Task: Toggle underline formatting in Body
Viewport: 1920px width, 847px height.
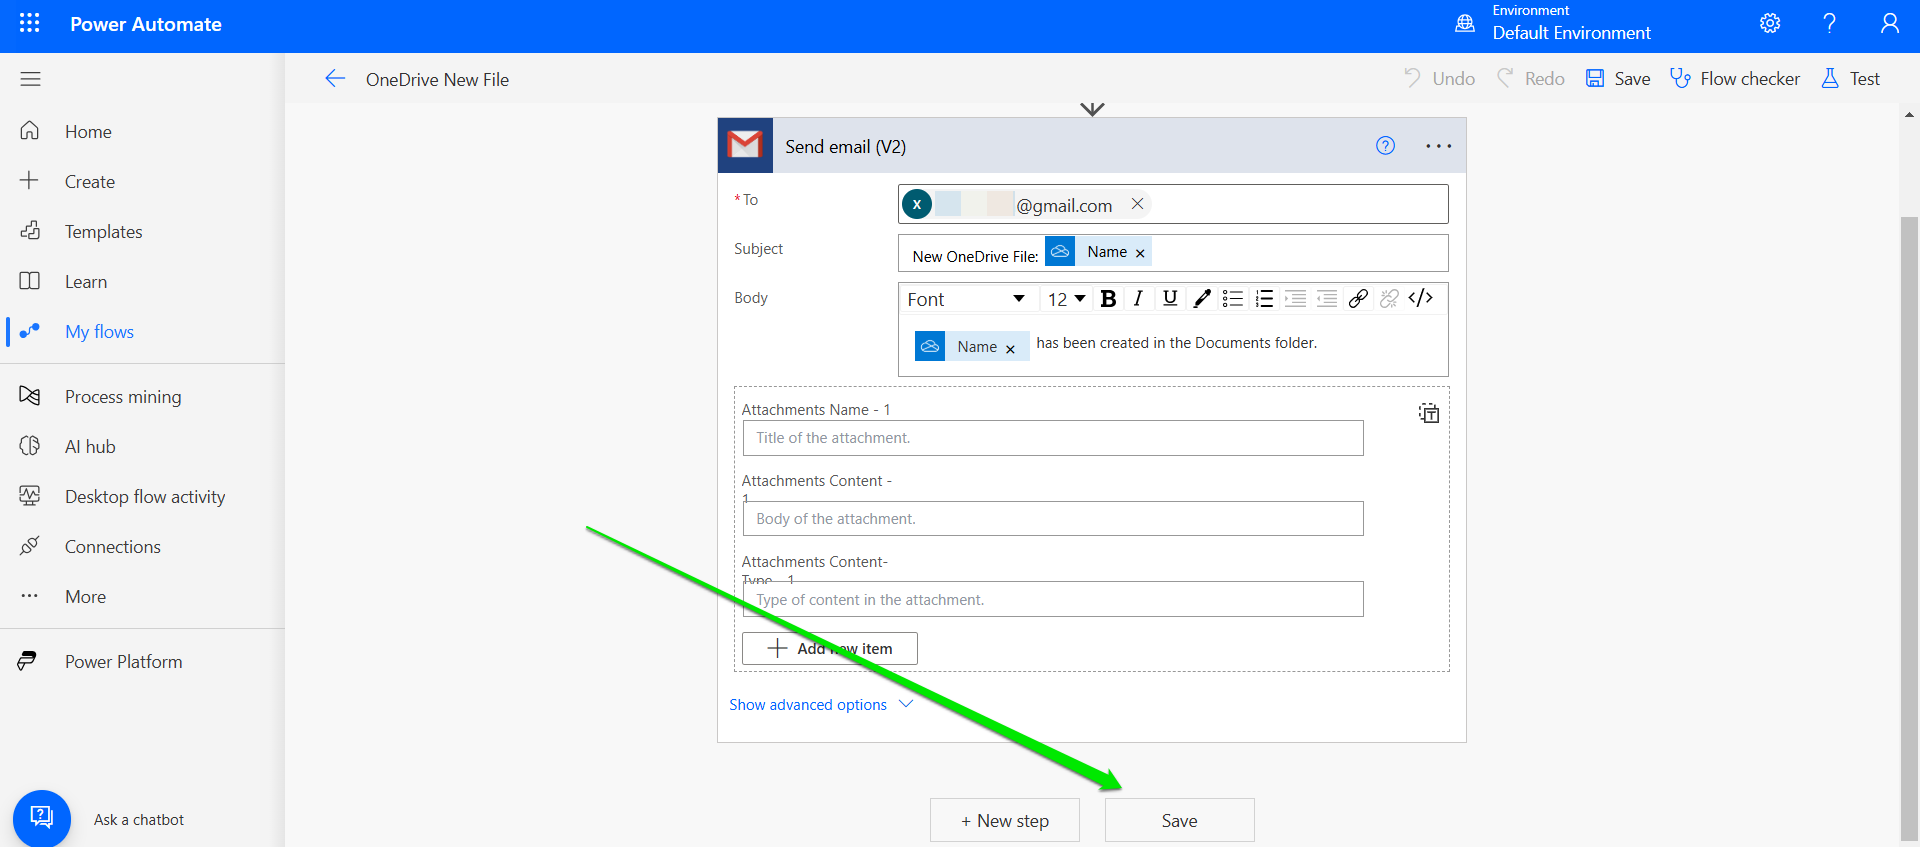Action: 1170,299
